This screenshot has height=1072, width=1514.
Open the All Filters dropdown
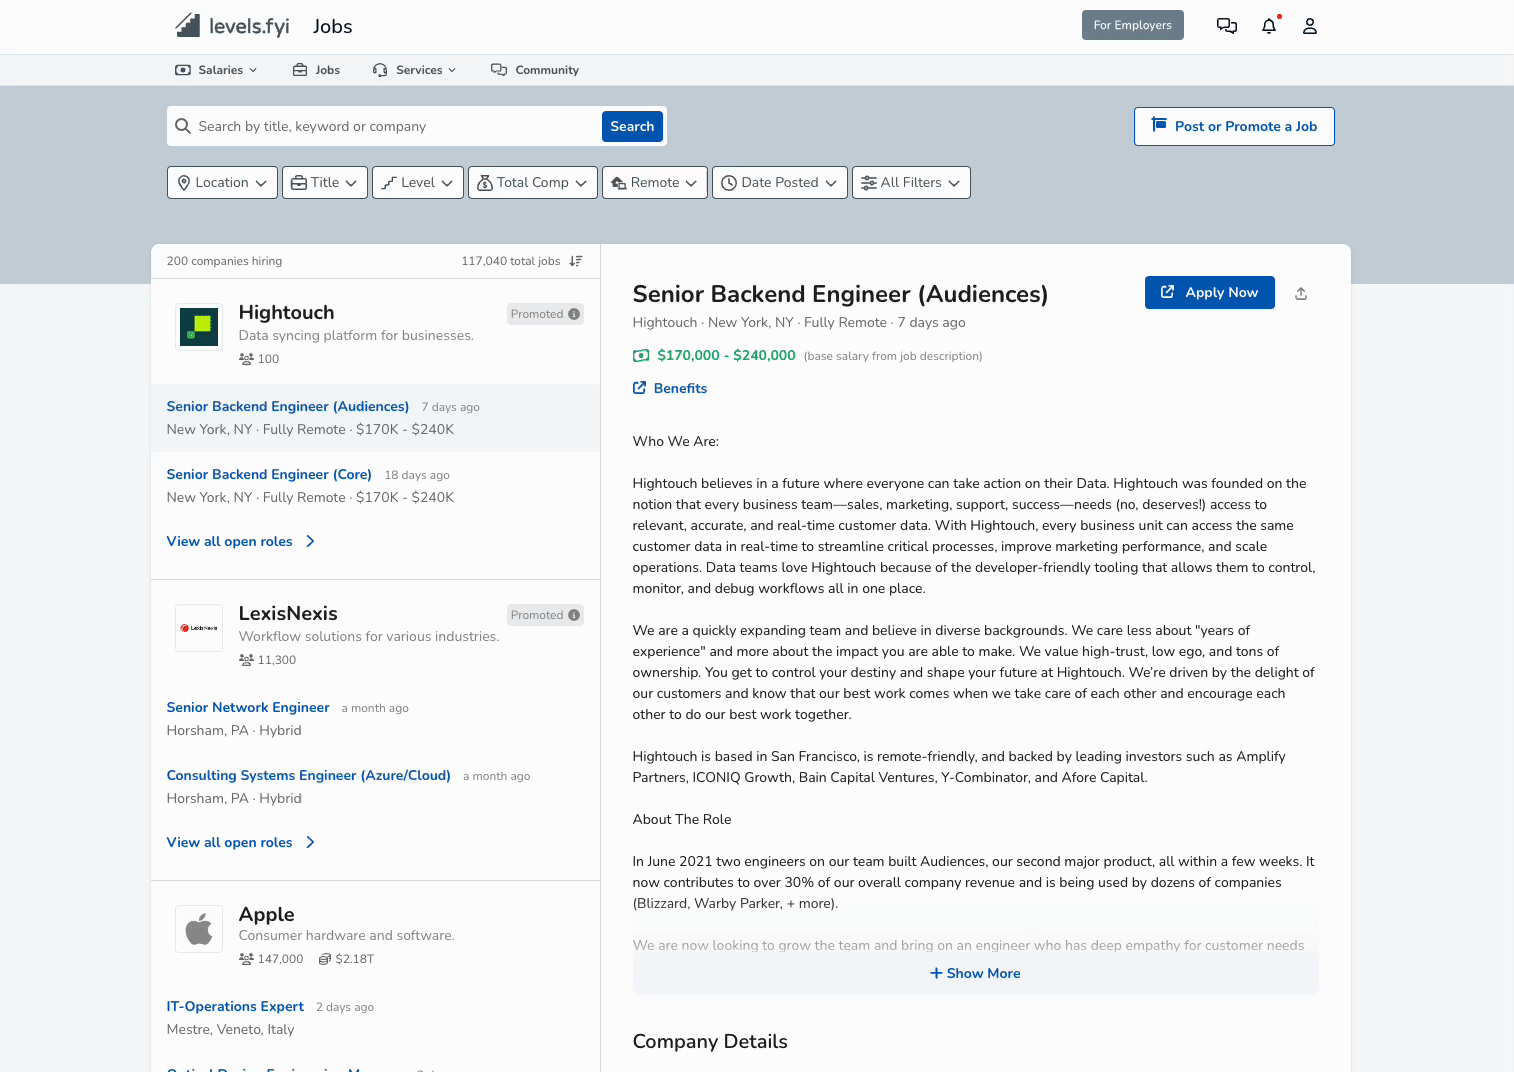pos(911,182)
